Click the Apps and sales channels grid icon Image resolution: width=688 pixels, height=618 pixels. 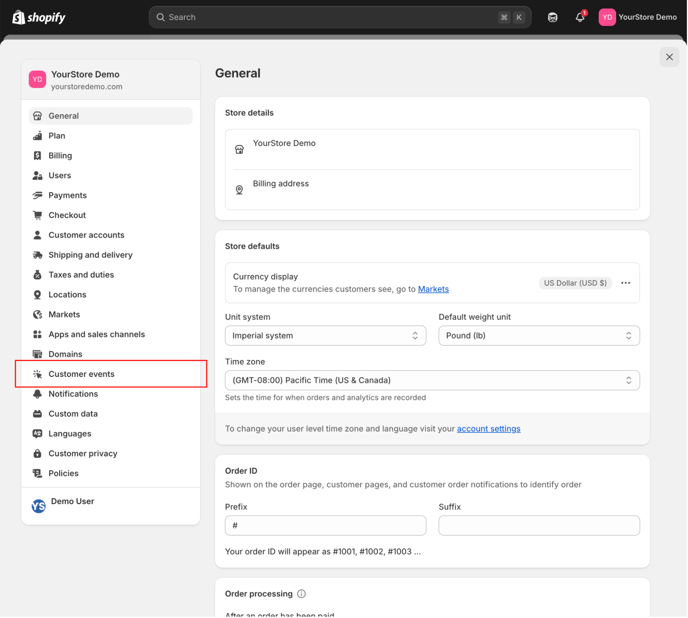(x=38, y=334)
